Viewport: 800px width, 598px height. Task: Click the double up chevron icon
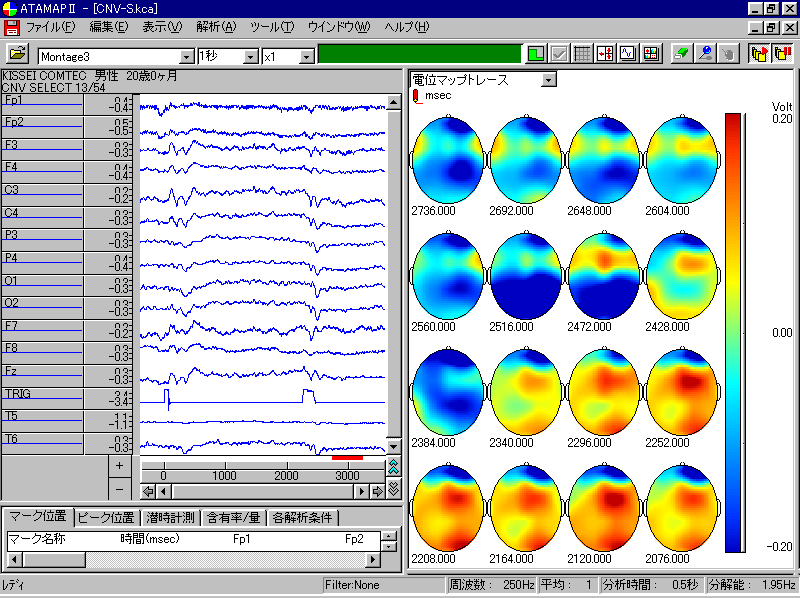(393, 468)
